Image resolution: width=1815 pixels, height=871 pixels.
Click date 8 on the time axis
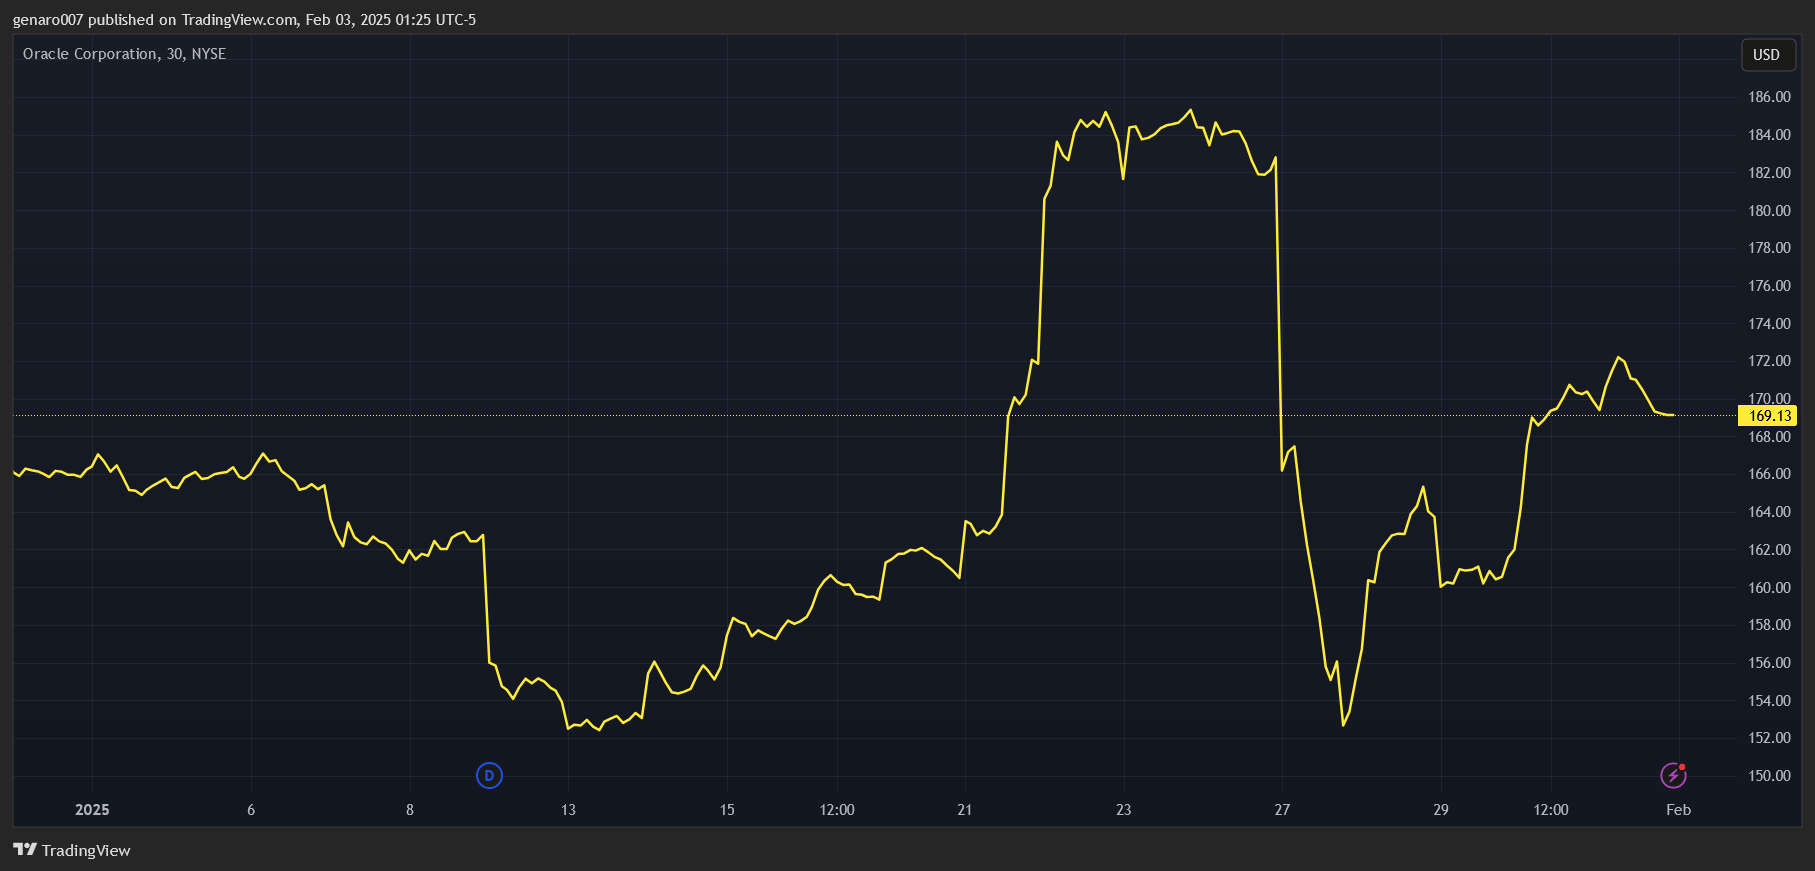click(x=410, y=810)
